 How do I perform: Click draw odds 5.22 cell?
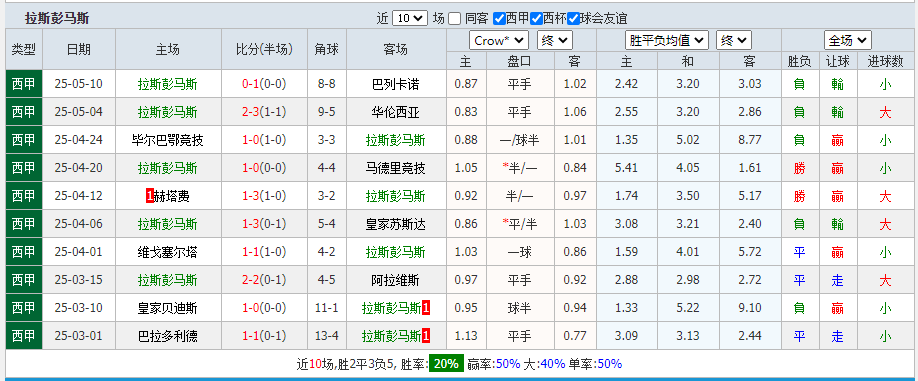pyautogui.click(x=688, y=308)
